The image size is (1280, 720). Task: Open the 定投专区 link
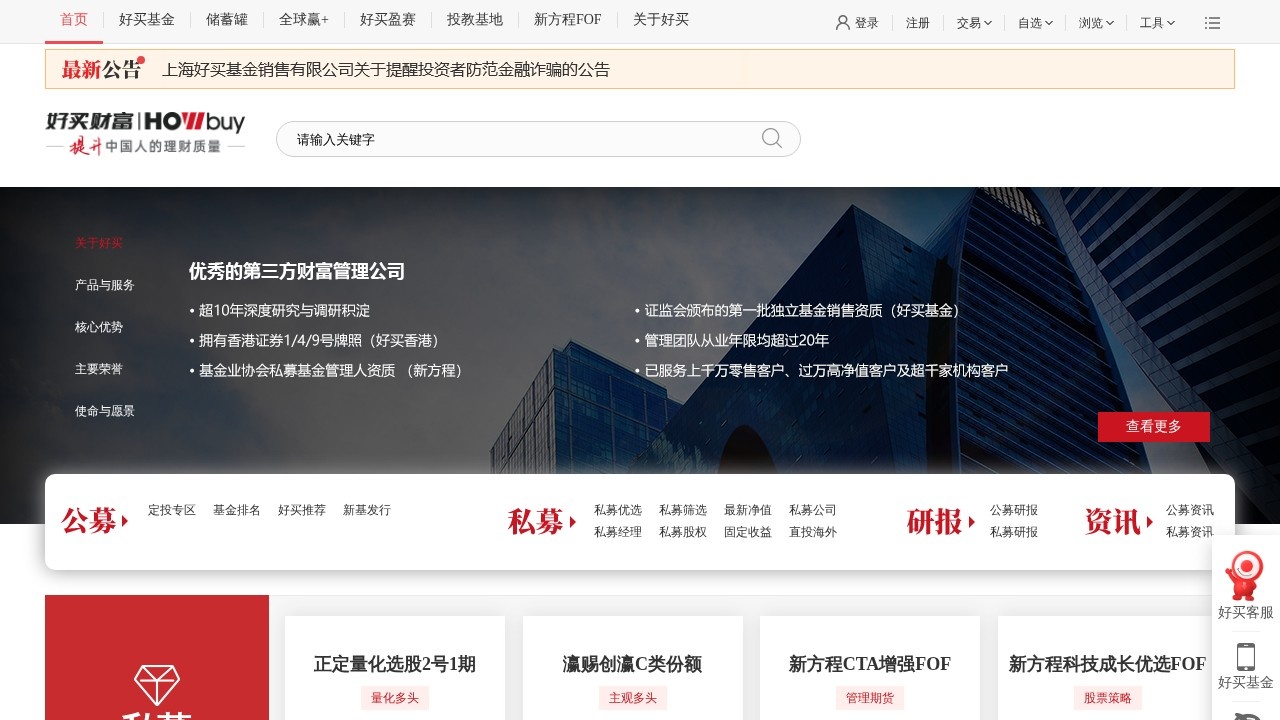(172, 510)
